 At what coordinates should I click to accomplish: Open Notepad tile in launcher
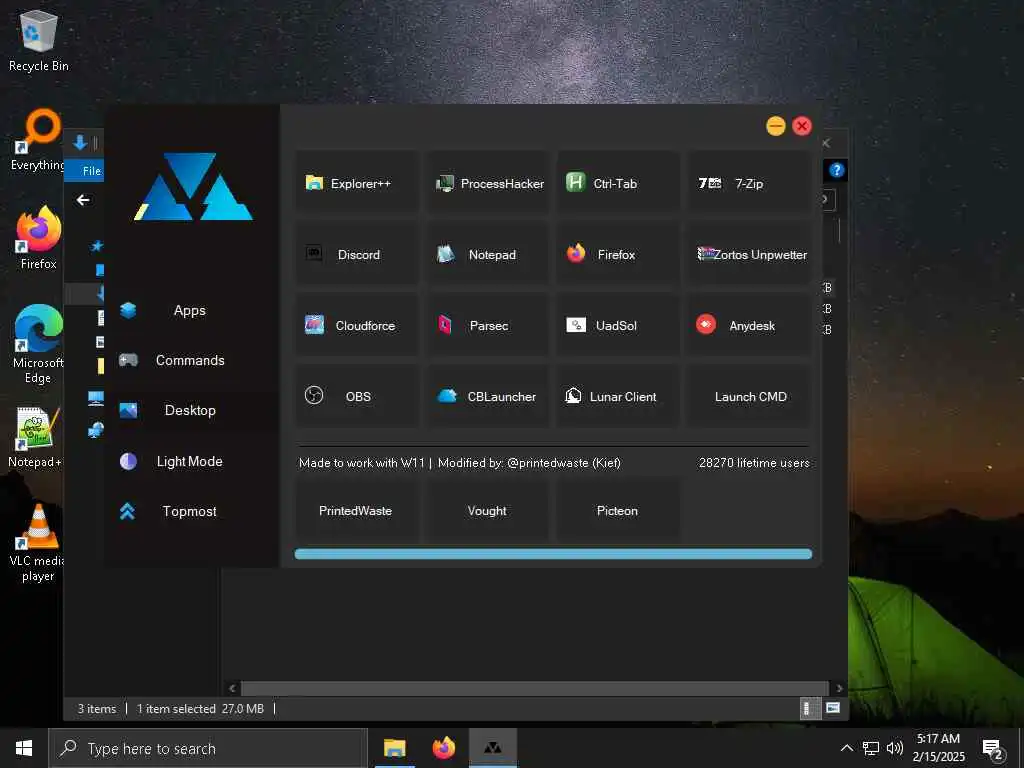[x=487, y=255]
